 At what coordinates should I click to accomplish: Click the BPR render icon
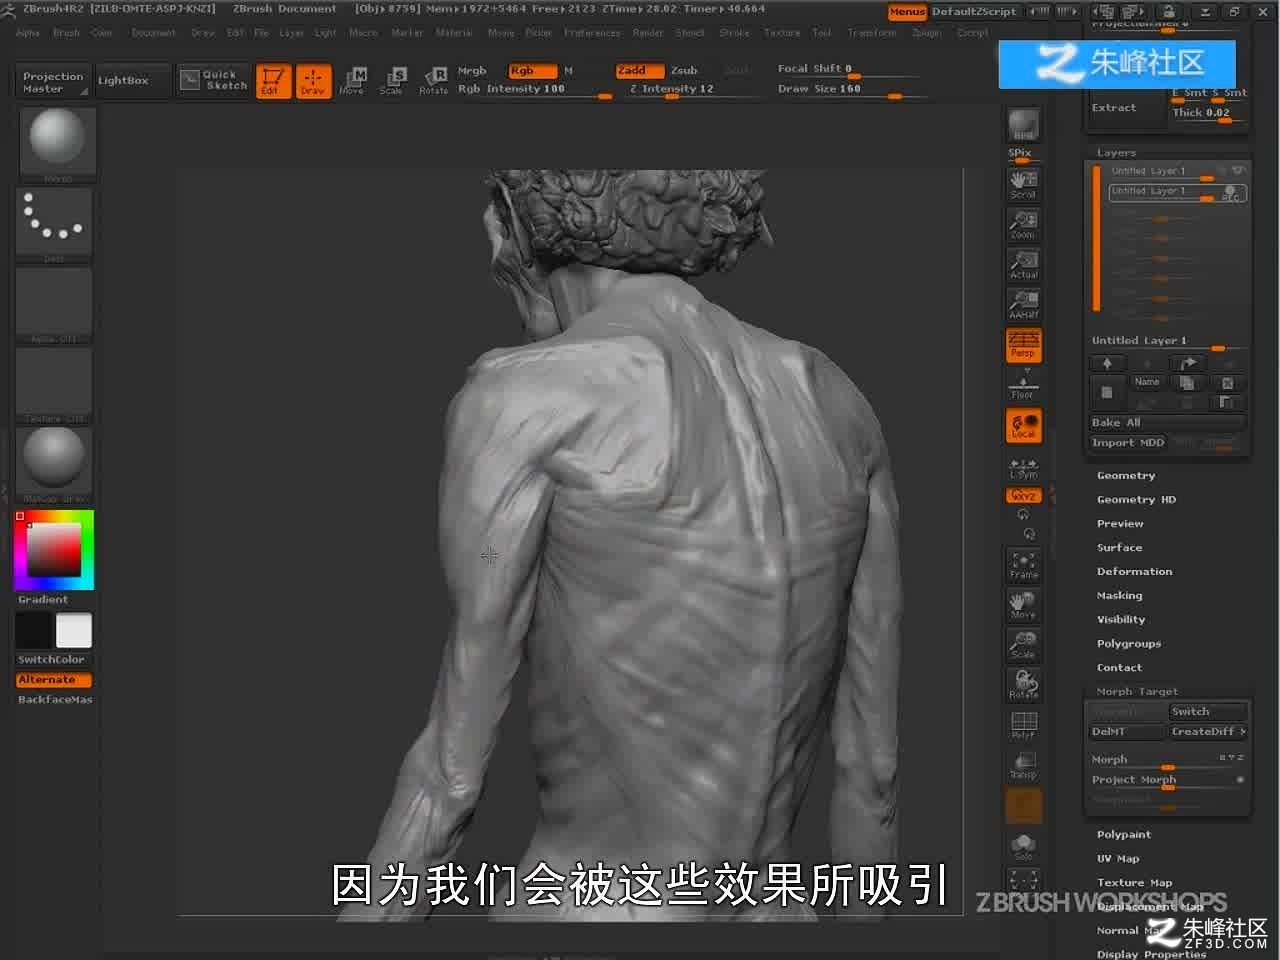click(x=1023, y=125)
